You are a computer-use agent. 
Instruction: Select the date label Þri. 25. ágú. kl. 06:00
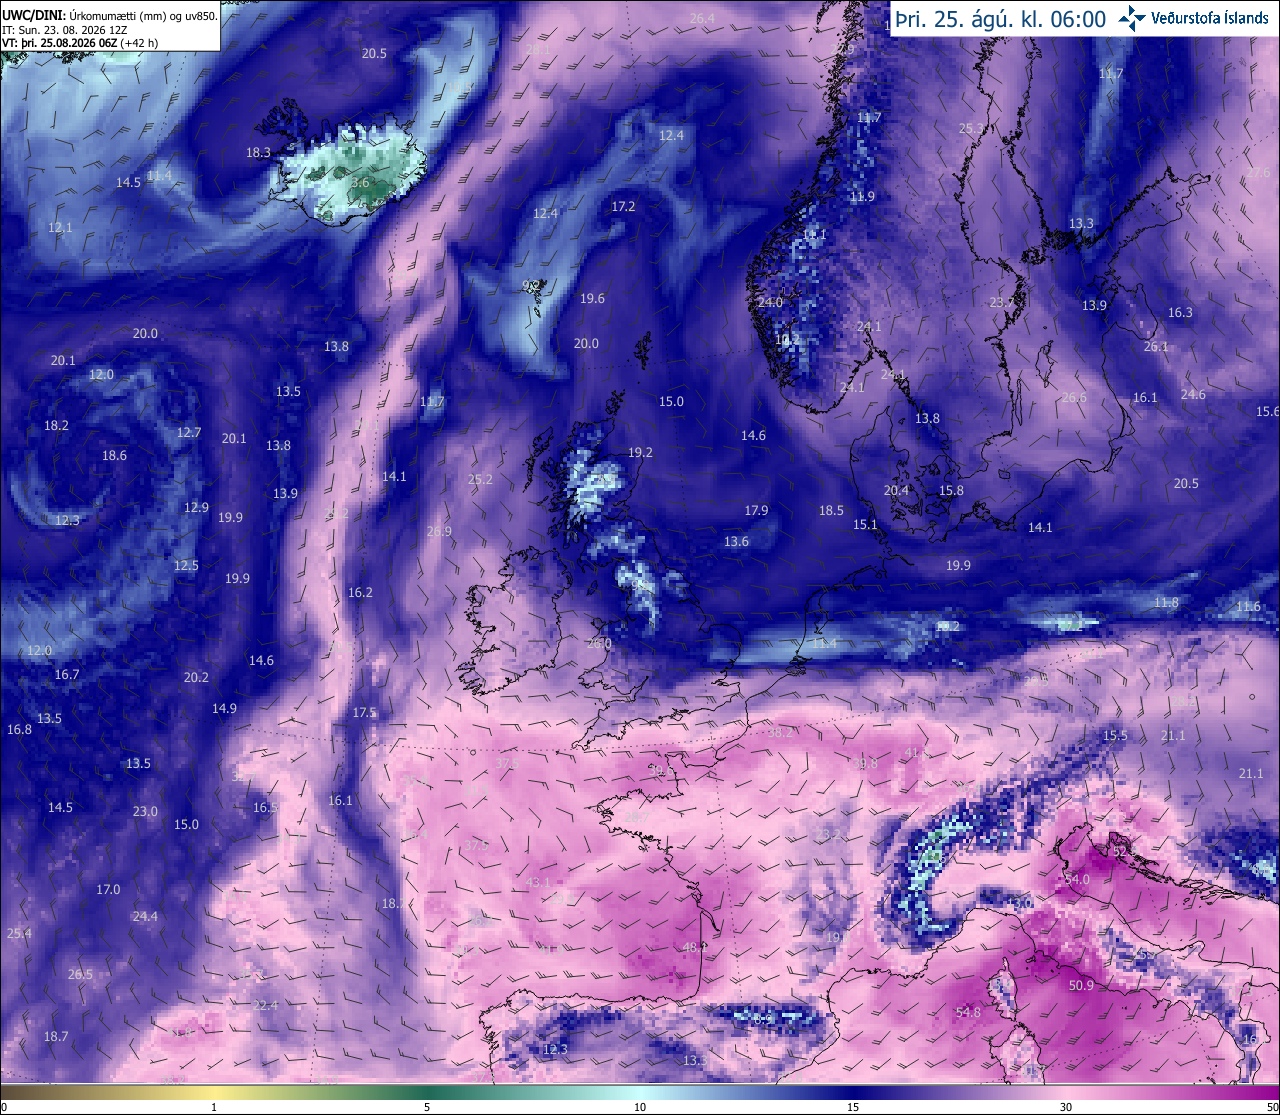coord(1001,19)
